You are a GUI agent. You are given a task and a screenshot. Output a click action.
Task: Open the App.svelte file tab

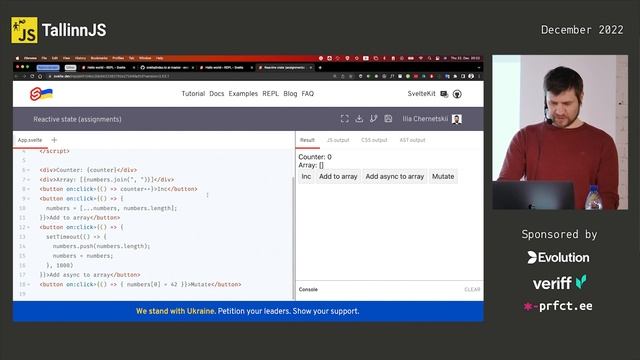click(30, 140)
